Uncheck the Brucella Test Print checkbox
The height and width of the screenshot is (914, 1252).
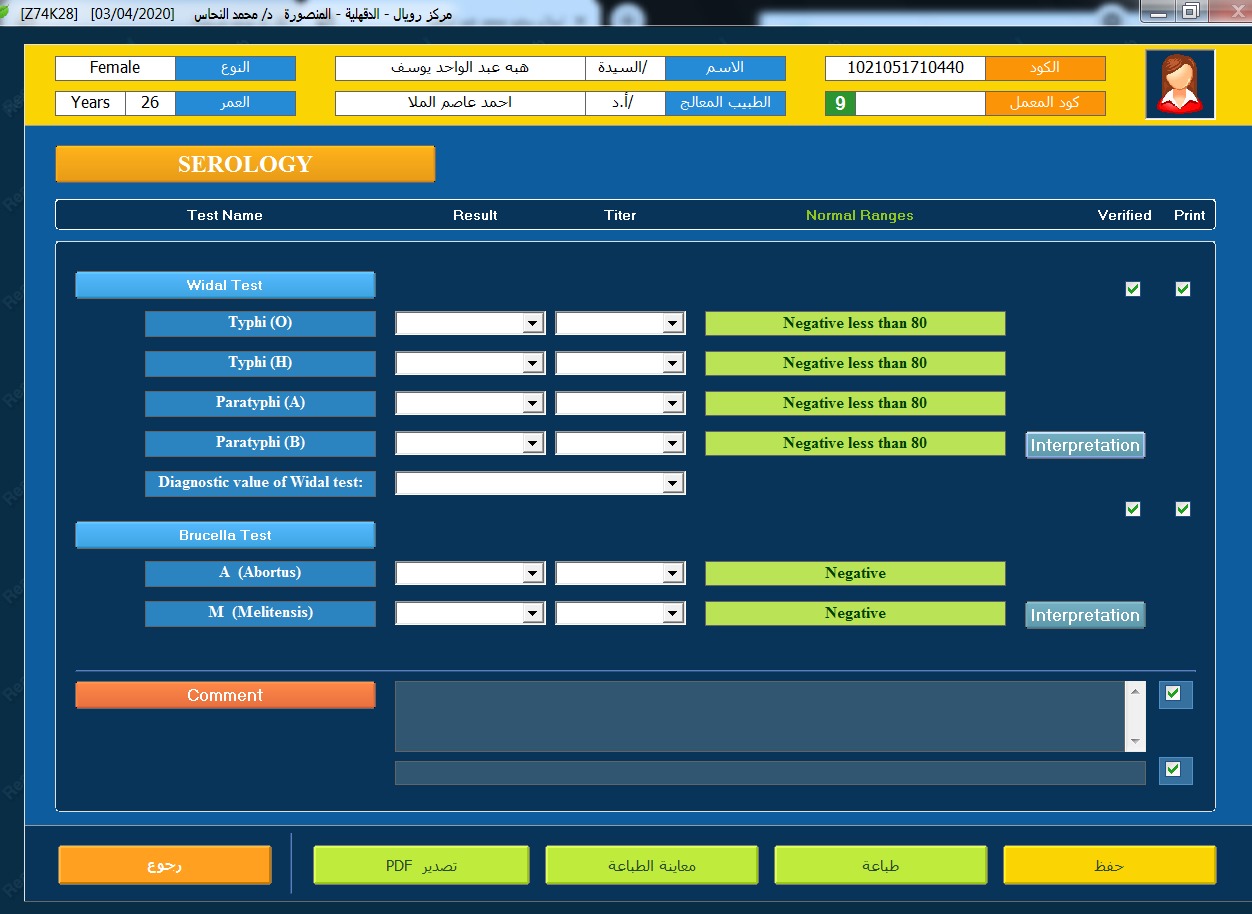[1183, 509]
